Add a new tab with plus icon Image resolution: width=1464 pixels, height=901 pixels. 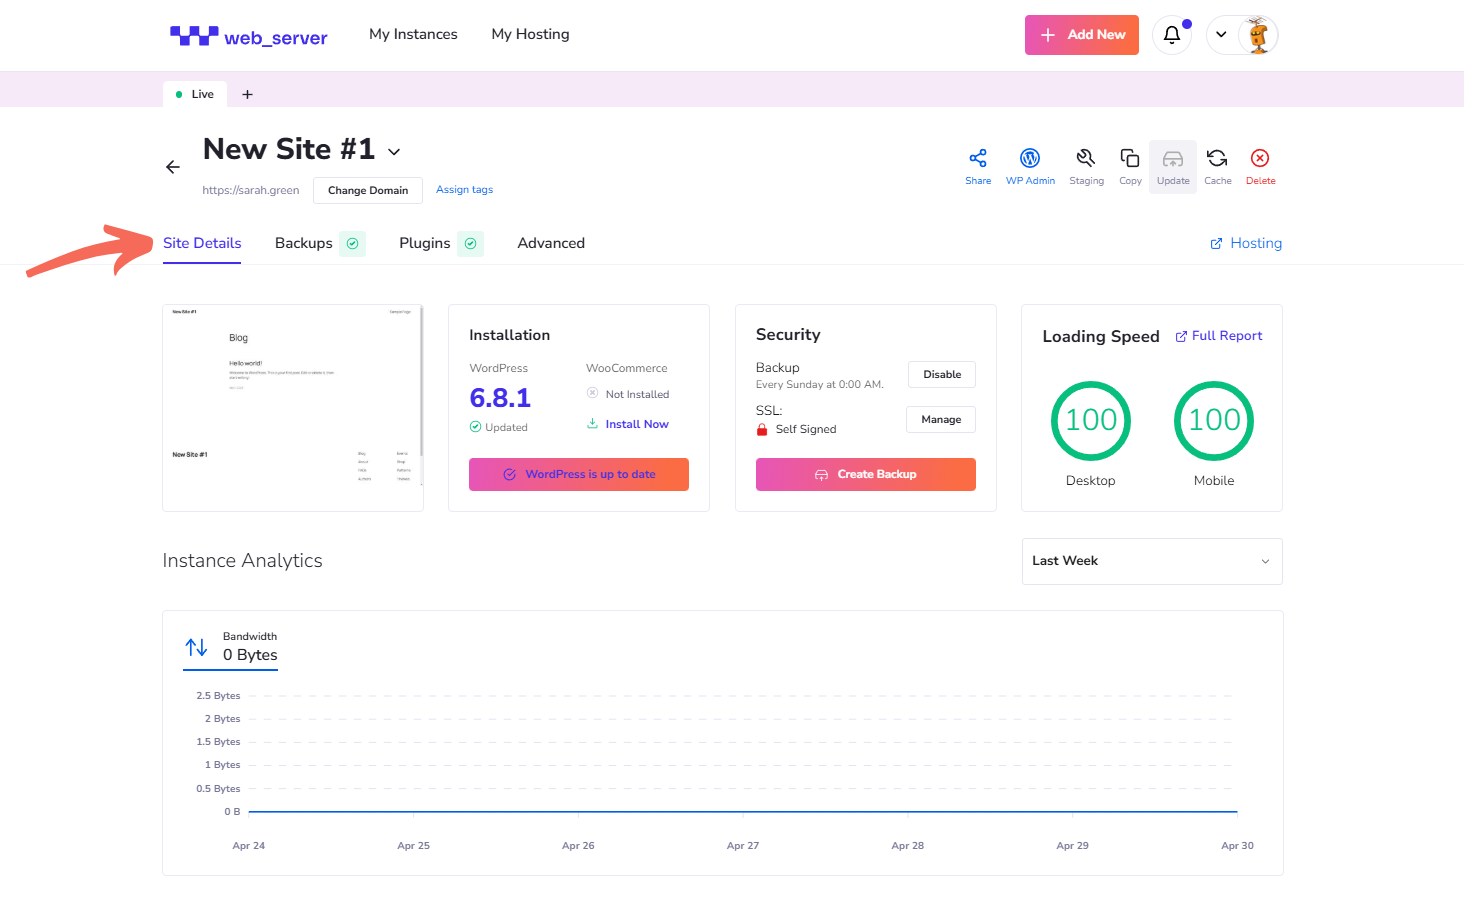coord(247,94)
